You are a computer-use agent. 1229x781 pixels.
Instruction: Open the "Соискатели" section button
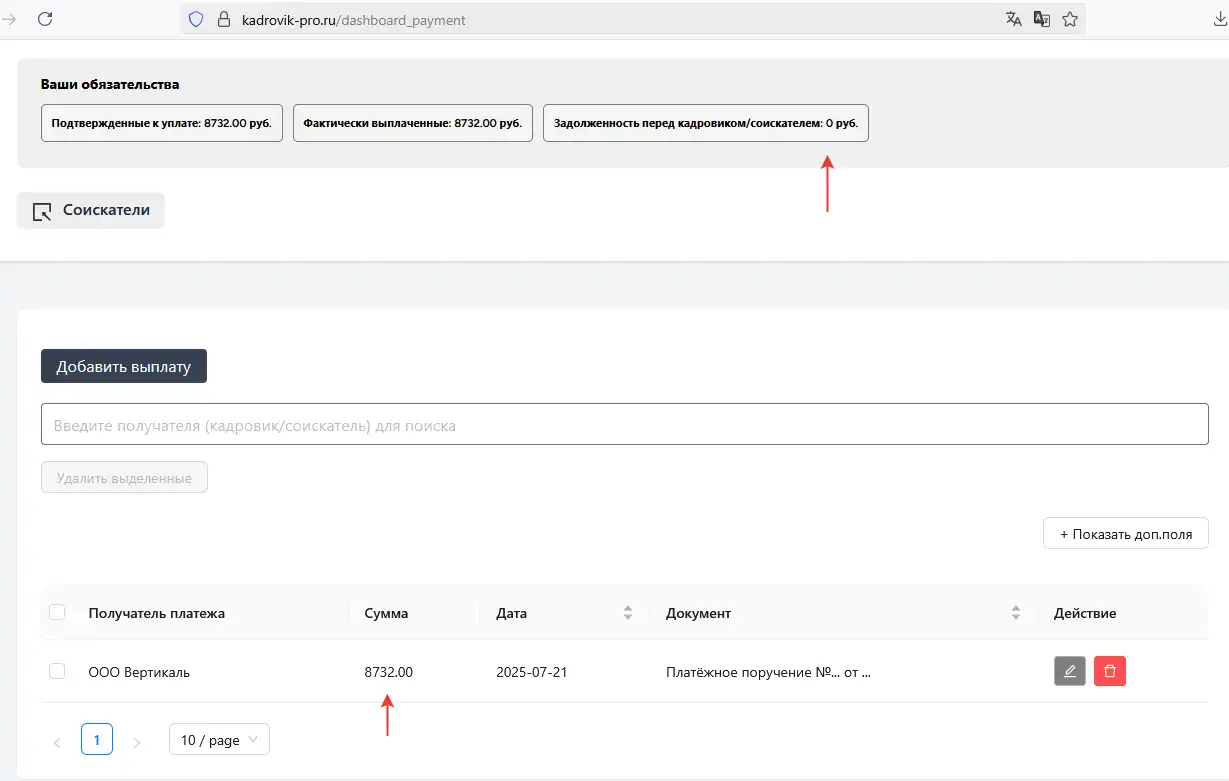[x=91, y=211]
